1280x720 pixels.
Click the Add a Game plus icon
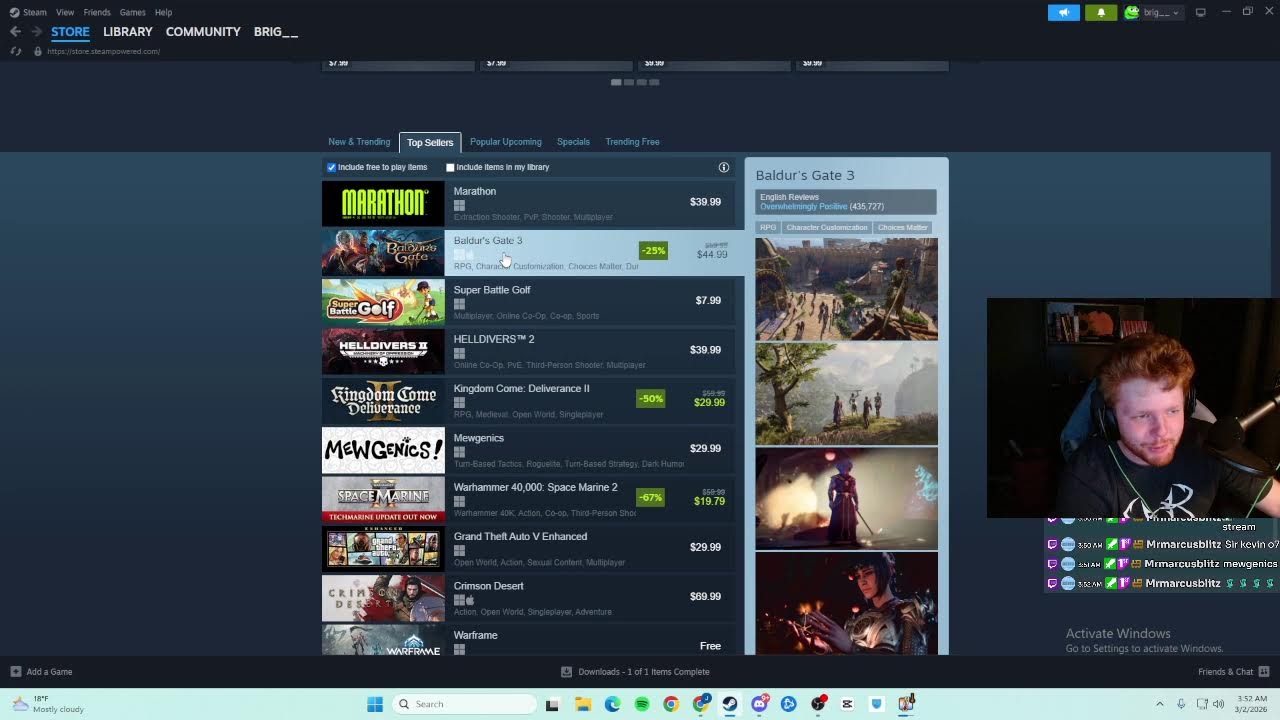tap(15, 672)
